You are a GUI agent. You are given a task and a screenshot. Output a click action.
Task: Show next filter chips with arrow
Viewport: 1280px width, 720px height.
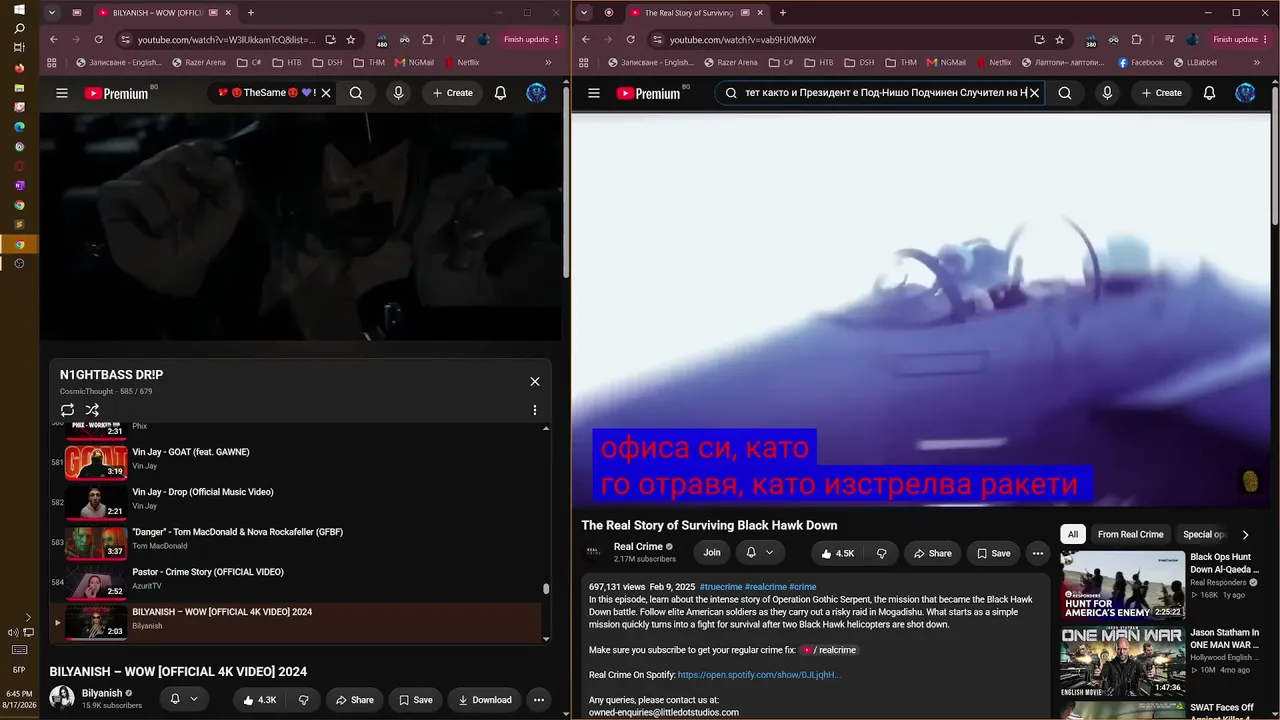pyautogui.click(x=1245, y=535)
